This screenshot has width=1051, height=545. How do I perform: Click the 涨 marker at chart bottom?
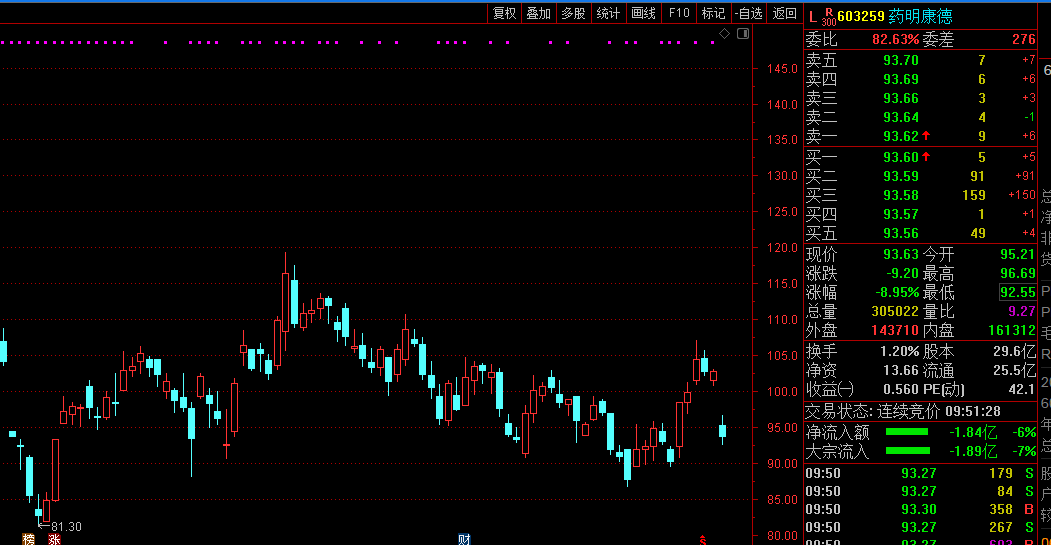pyautogui.click(x=54, y=539)
